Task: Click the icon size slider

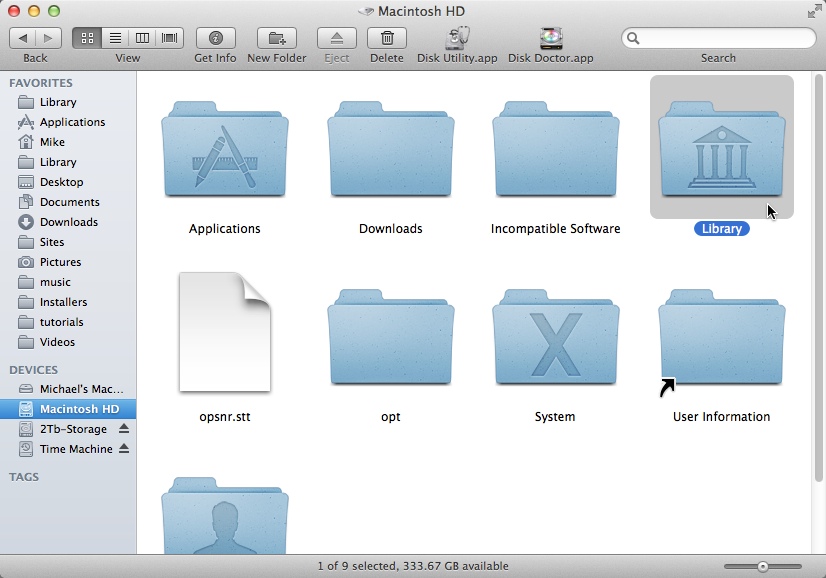Action: (763, 567)
